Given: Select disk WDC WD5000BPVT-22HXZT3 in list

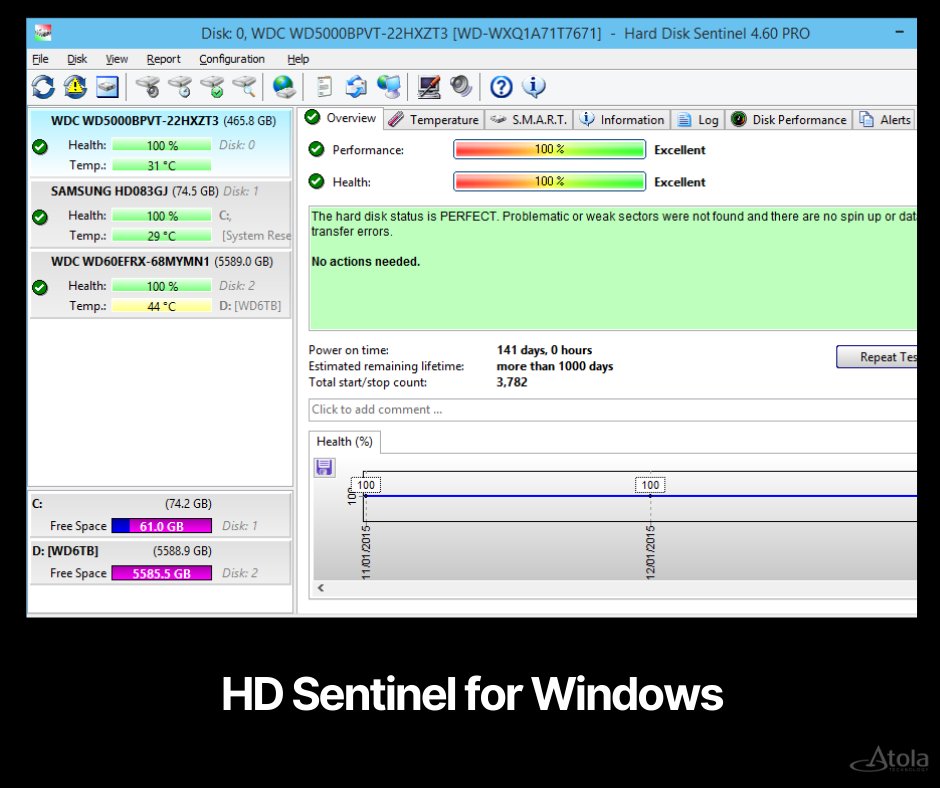Looking at the screenshot, I should coord(161,143).
